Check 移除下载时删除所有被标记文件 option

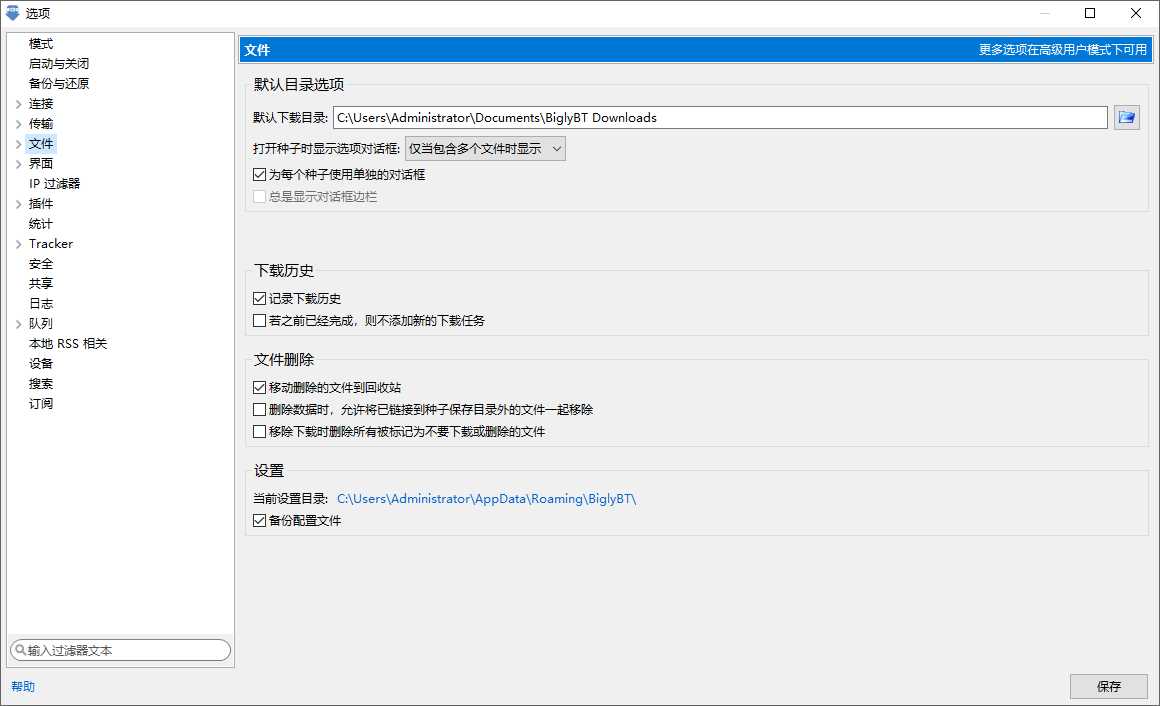pyautogui.click(x=259, y=431)
